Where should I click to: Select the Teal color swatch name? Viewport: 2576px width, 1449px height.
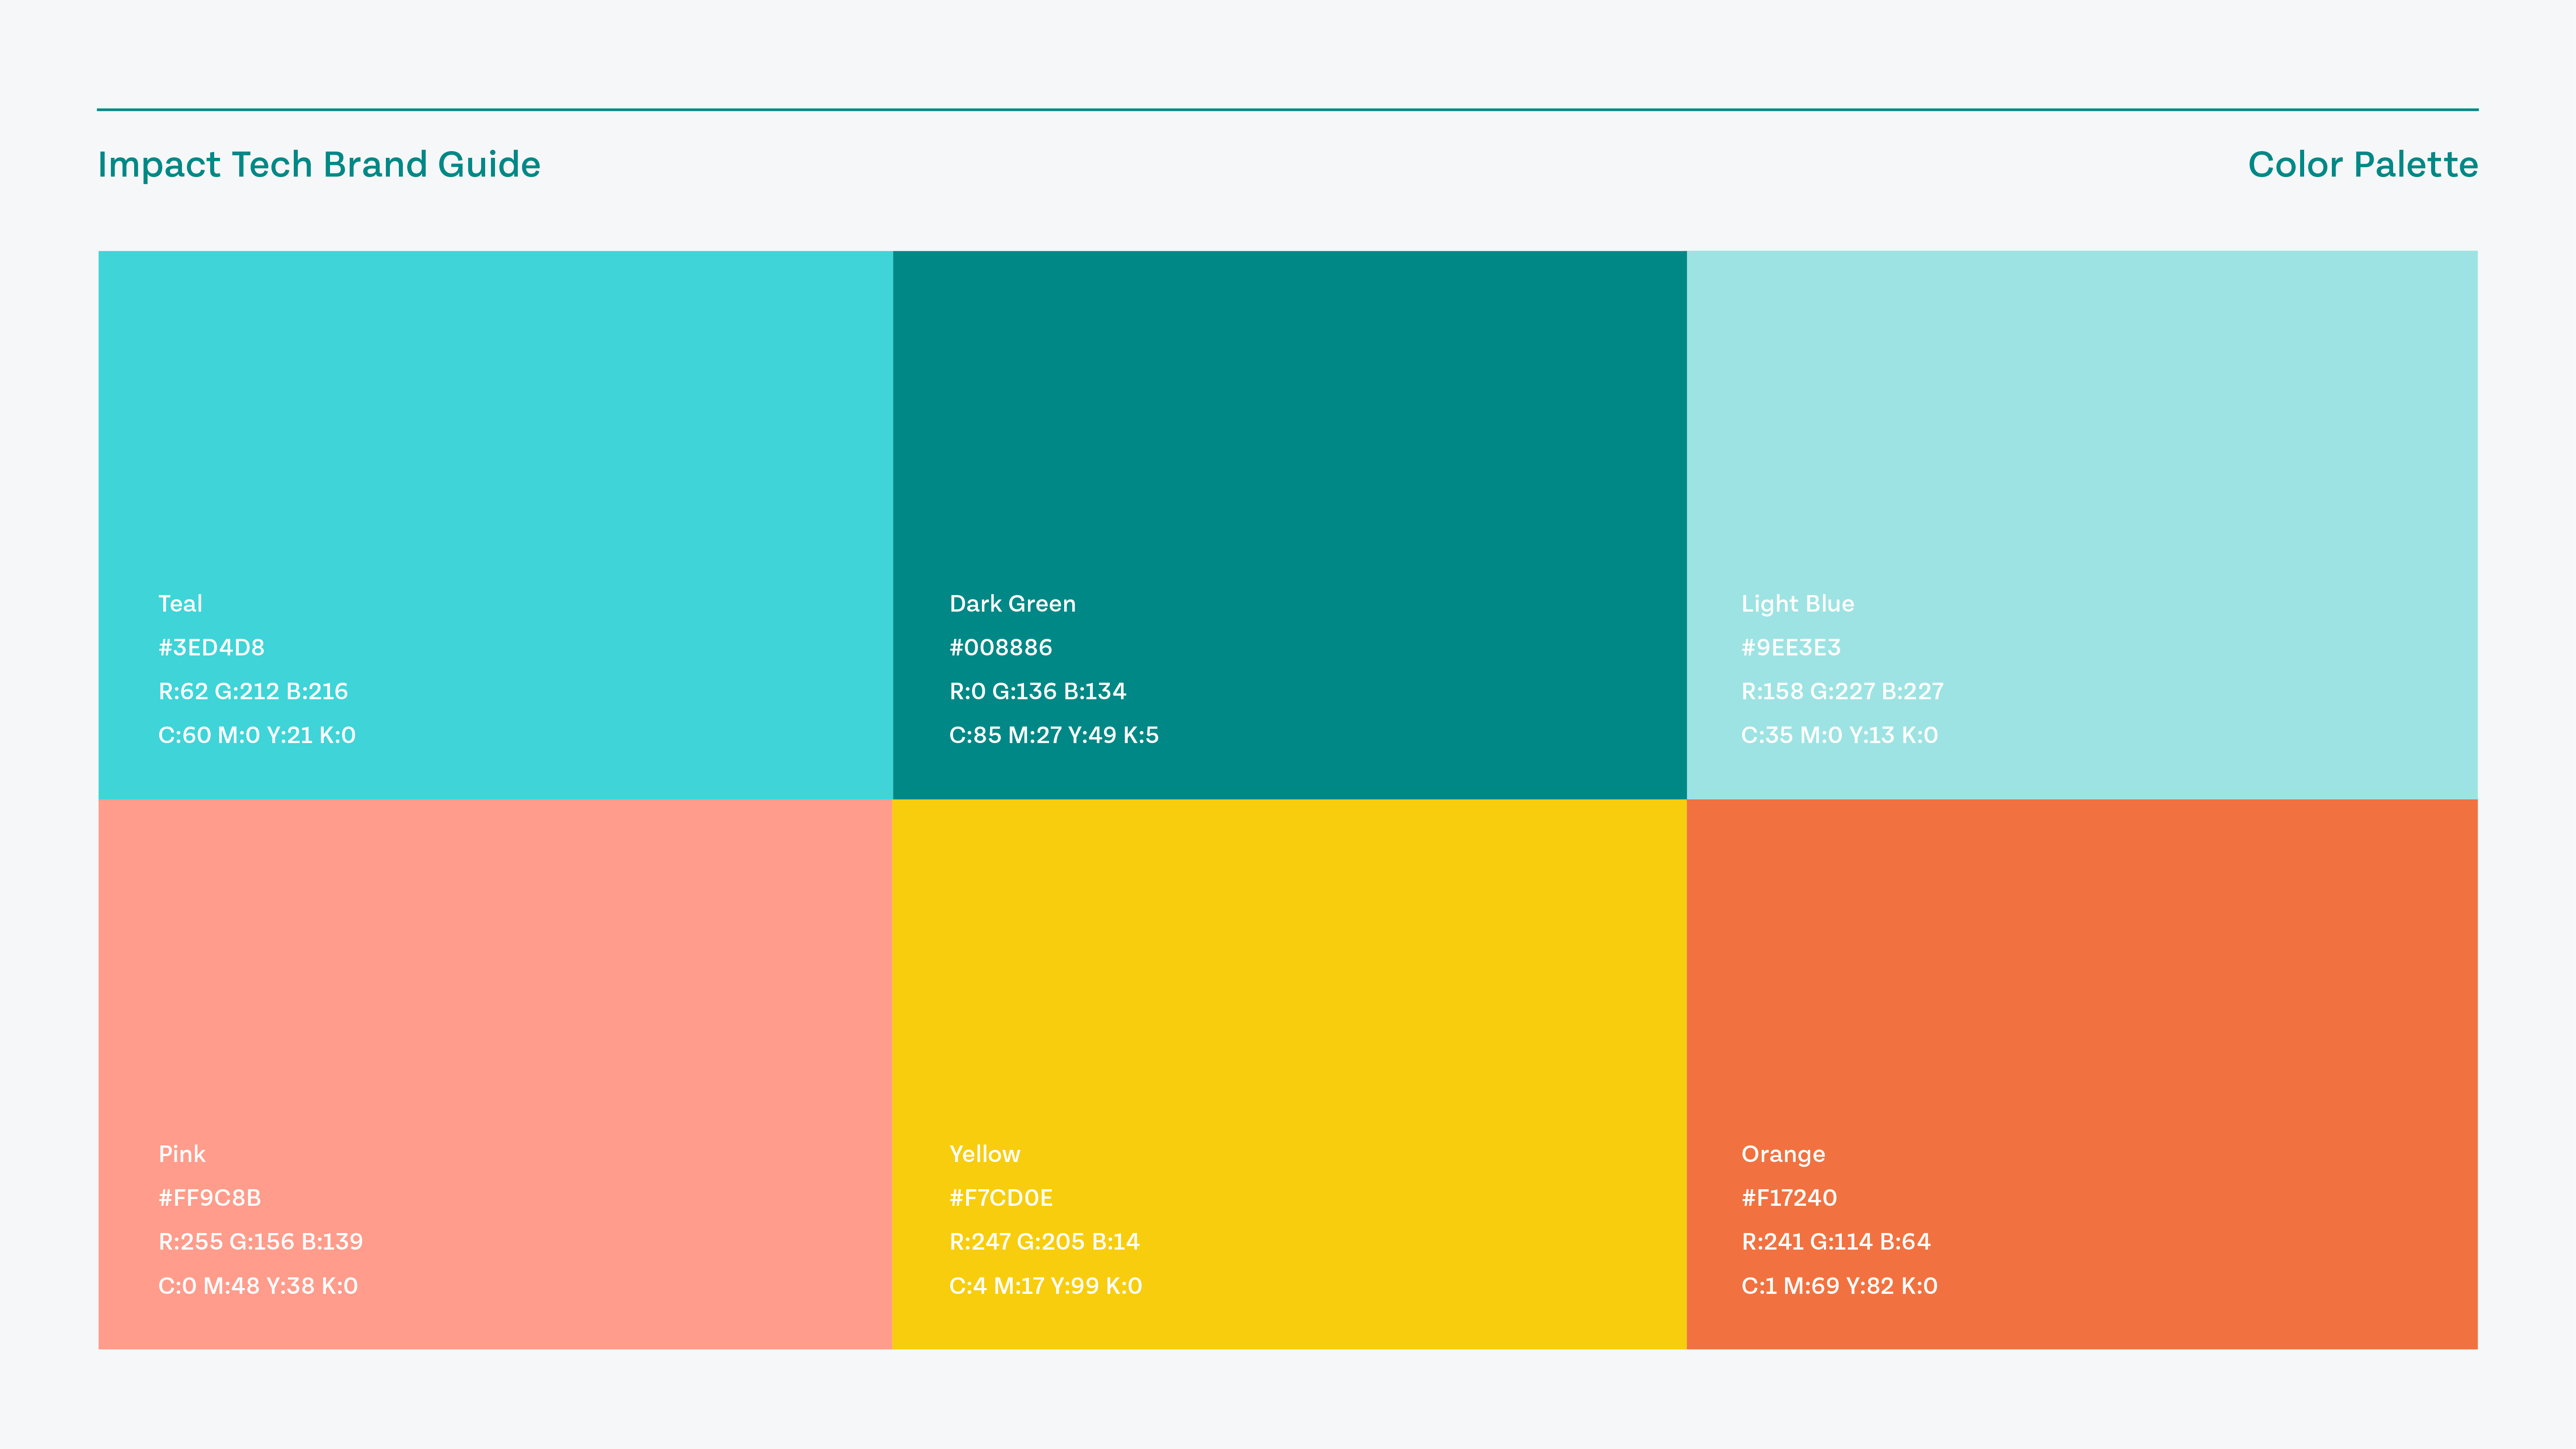pos(180,604)
